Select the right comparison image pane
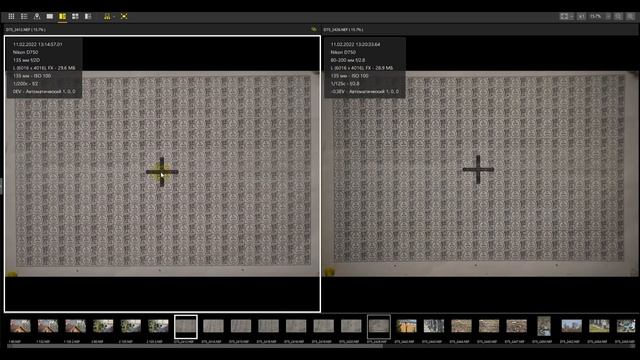640x360 pixels. pos(481,174)
